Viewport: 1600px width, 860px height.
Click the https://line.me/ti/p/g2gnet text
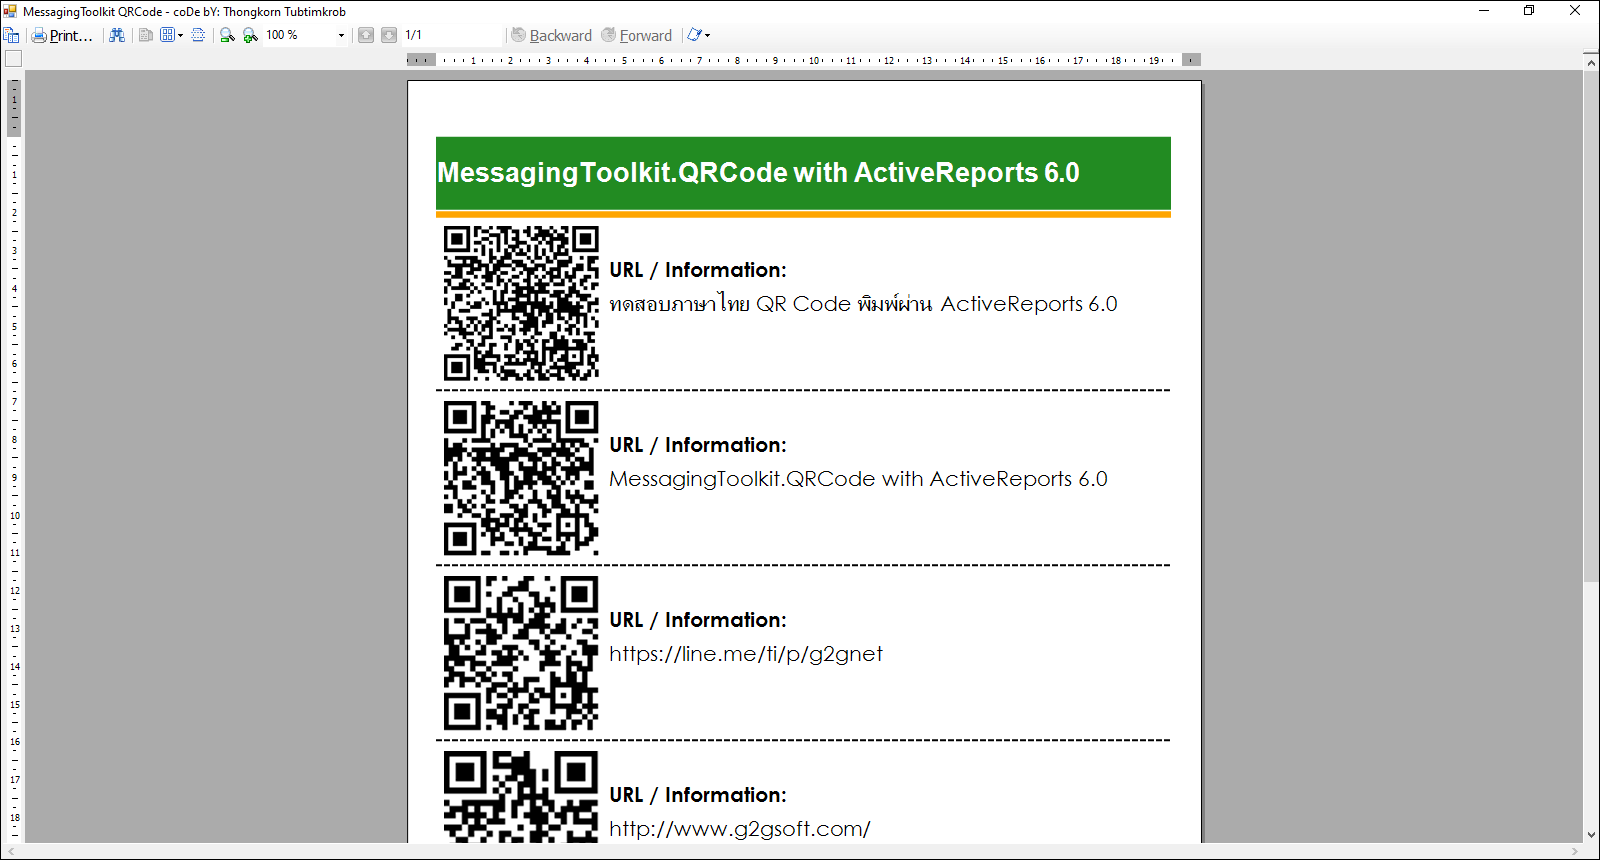746,654
